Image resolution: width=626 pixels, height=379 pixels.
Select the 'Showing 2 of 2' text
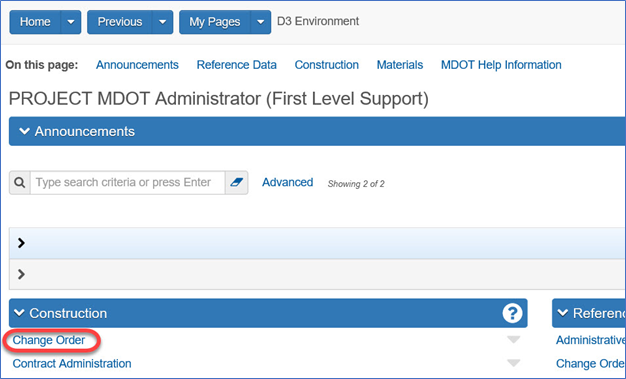[x=356, y=184]
